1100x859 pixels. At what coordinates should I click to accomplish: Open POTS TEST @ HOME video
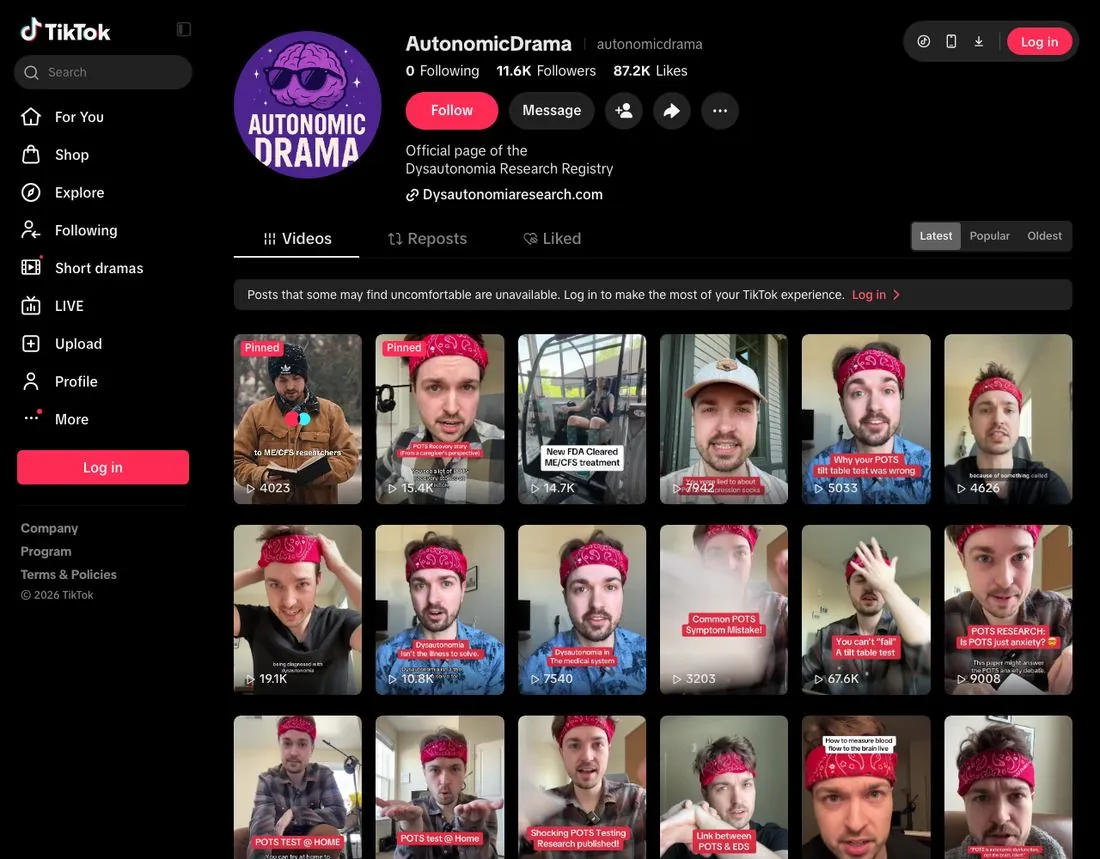297,787
